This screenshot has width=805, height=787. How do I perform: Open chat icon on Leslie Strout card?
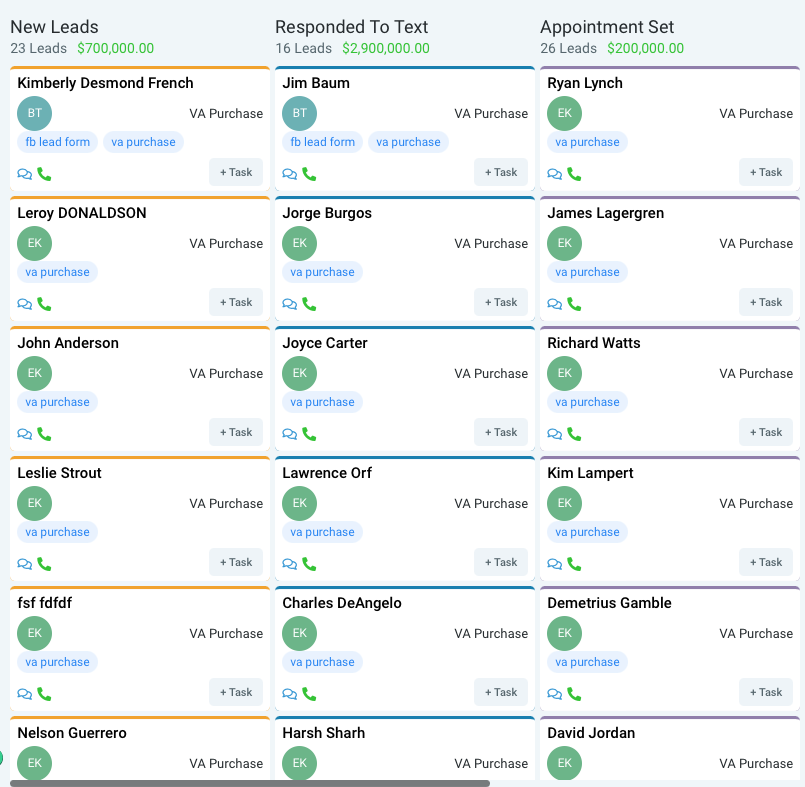point(25,564)
